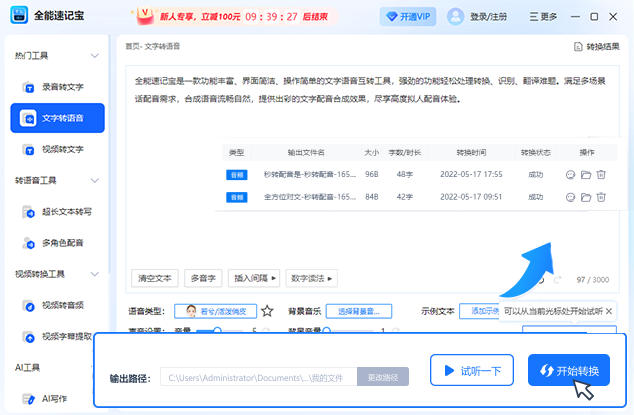Click the 音量 slider handle
634x415 pixels.
click(x=218, y=330)
